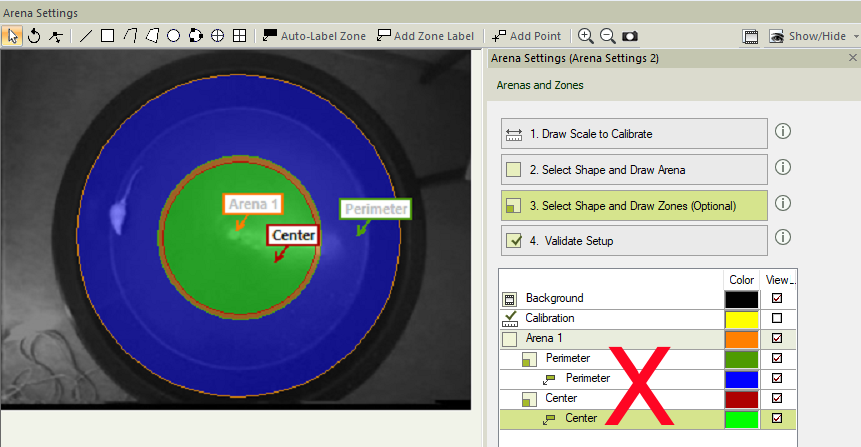Click the Center zone icon in list
This screenshot has height=447, width=861.
tap(529, 399)
